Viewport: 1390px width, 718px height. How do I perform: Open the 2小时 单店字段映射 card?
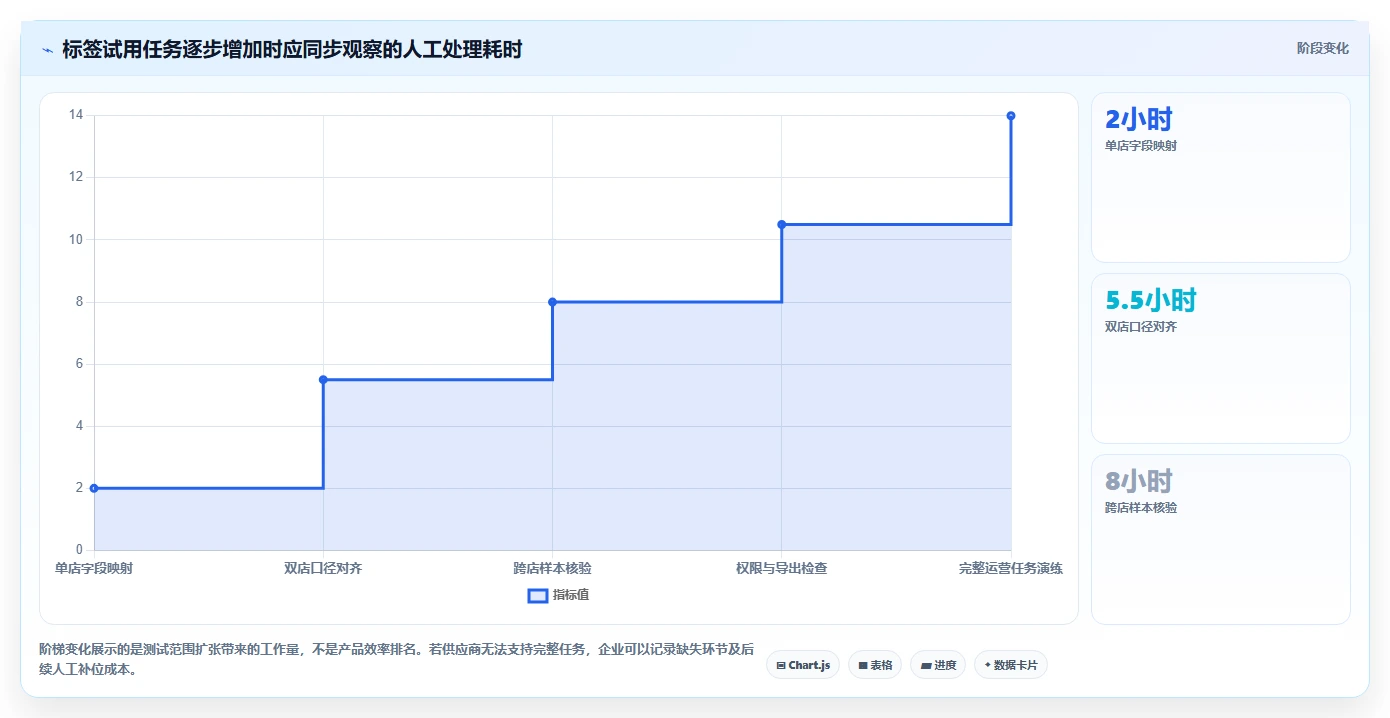1221,178
